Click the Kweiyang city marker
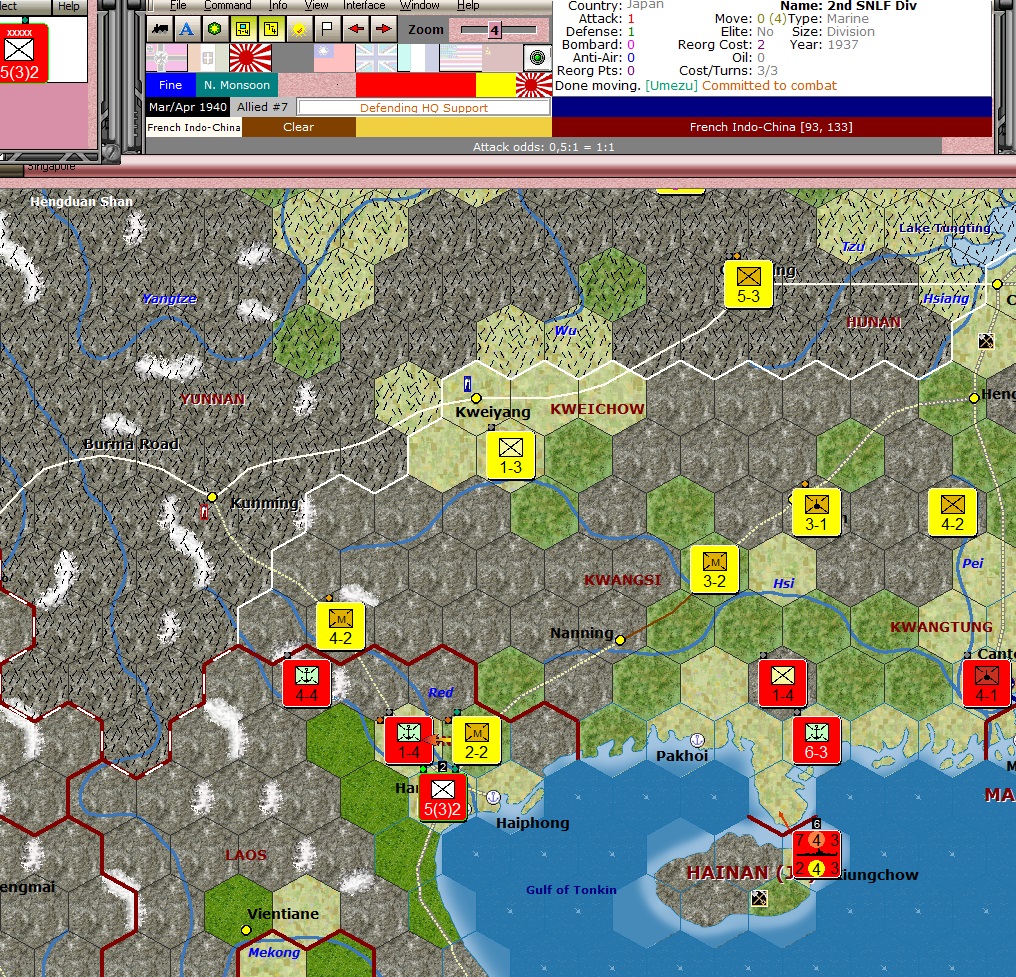 pyautogui.click(x=476, y=398)
